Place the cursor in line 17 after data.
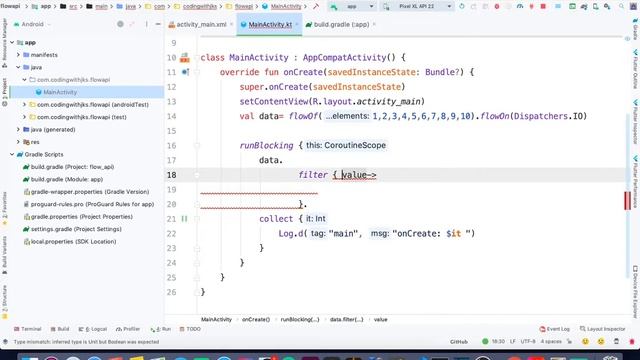 click(283, 160)
